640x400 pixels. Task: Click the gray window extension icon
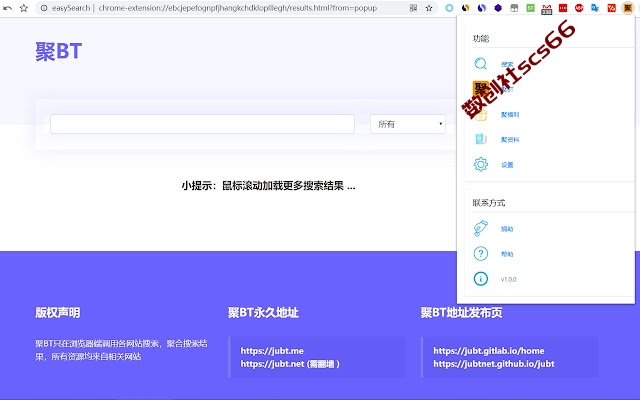[x=514, y=8]
